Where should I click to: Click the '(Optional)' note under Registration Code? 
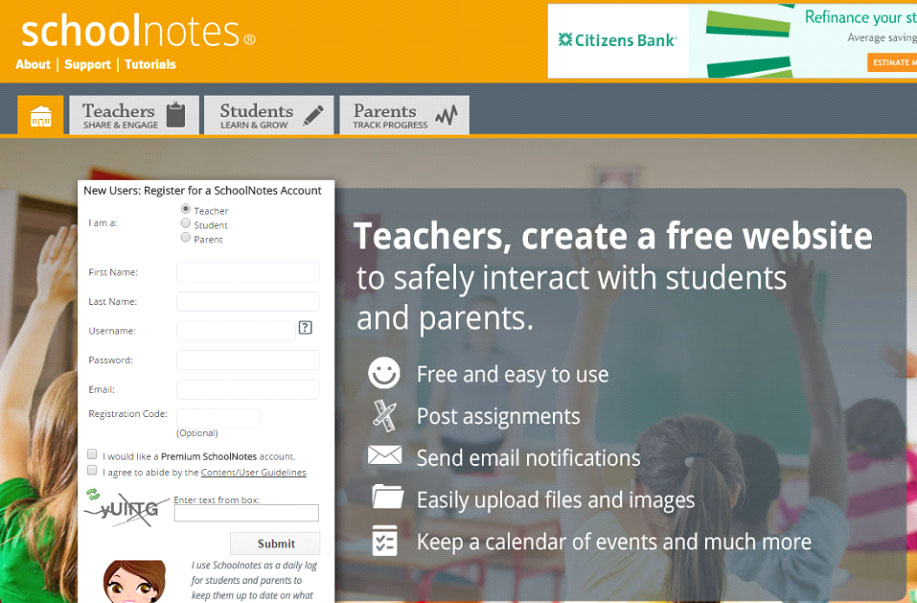pyautogui.click(x=197, y=433)
